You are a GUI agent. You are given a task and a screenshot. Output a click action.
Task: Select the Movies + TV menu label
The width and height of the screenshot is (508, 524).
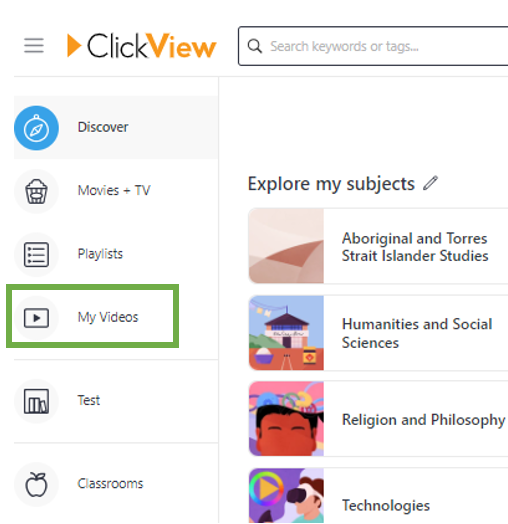coord(114,190)
